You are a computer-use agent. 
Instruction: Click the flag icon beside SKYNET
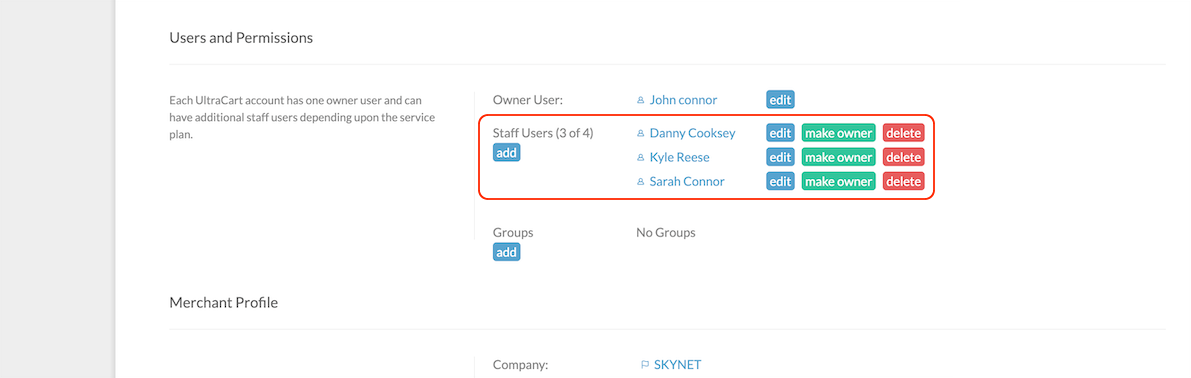click(x=645, y=365)
